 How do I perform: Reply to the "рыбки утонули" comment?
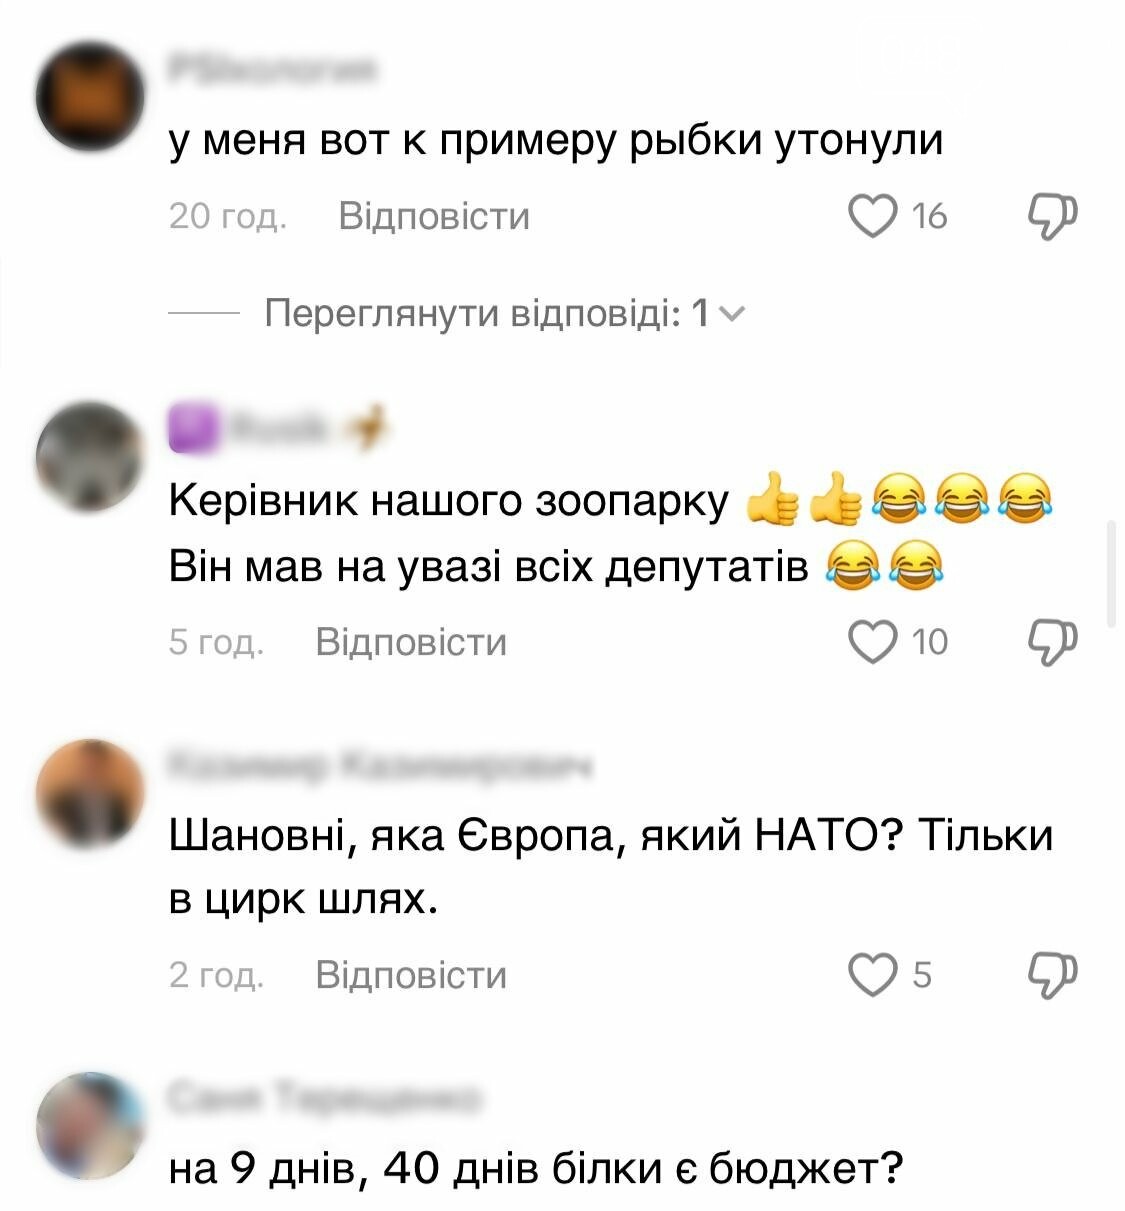pyautogui.click(x=434, y=216)
